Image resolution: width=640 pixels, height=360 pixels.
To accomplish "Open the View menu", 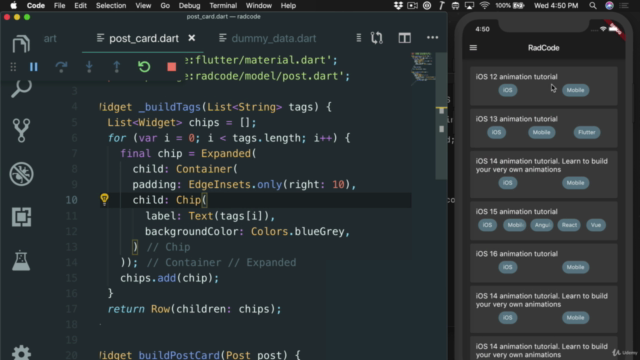I will click(x=143, y=6).
